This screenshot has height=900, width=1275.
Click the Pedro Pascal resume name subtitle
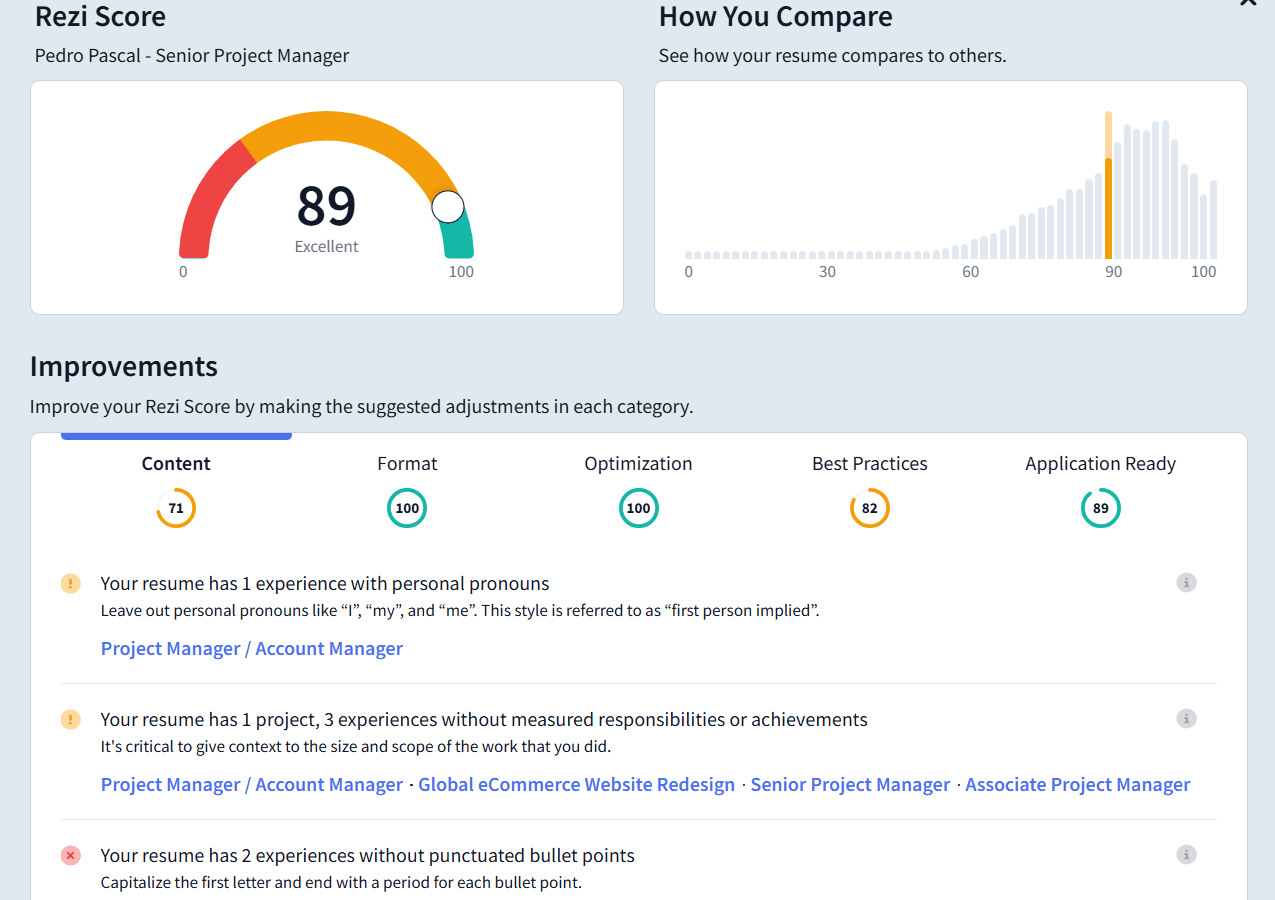[x=192, y=56]
